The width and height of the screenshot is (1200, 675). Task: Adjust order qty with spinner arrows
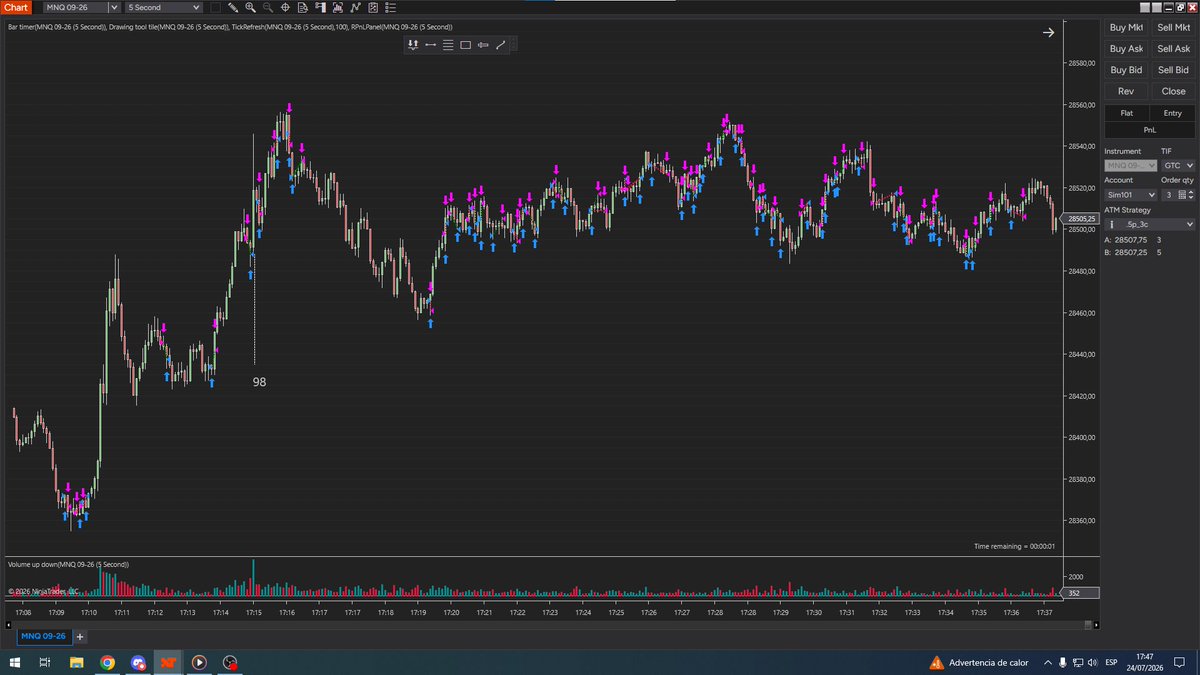(x=1191, y=195)
